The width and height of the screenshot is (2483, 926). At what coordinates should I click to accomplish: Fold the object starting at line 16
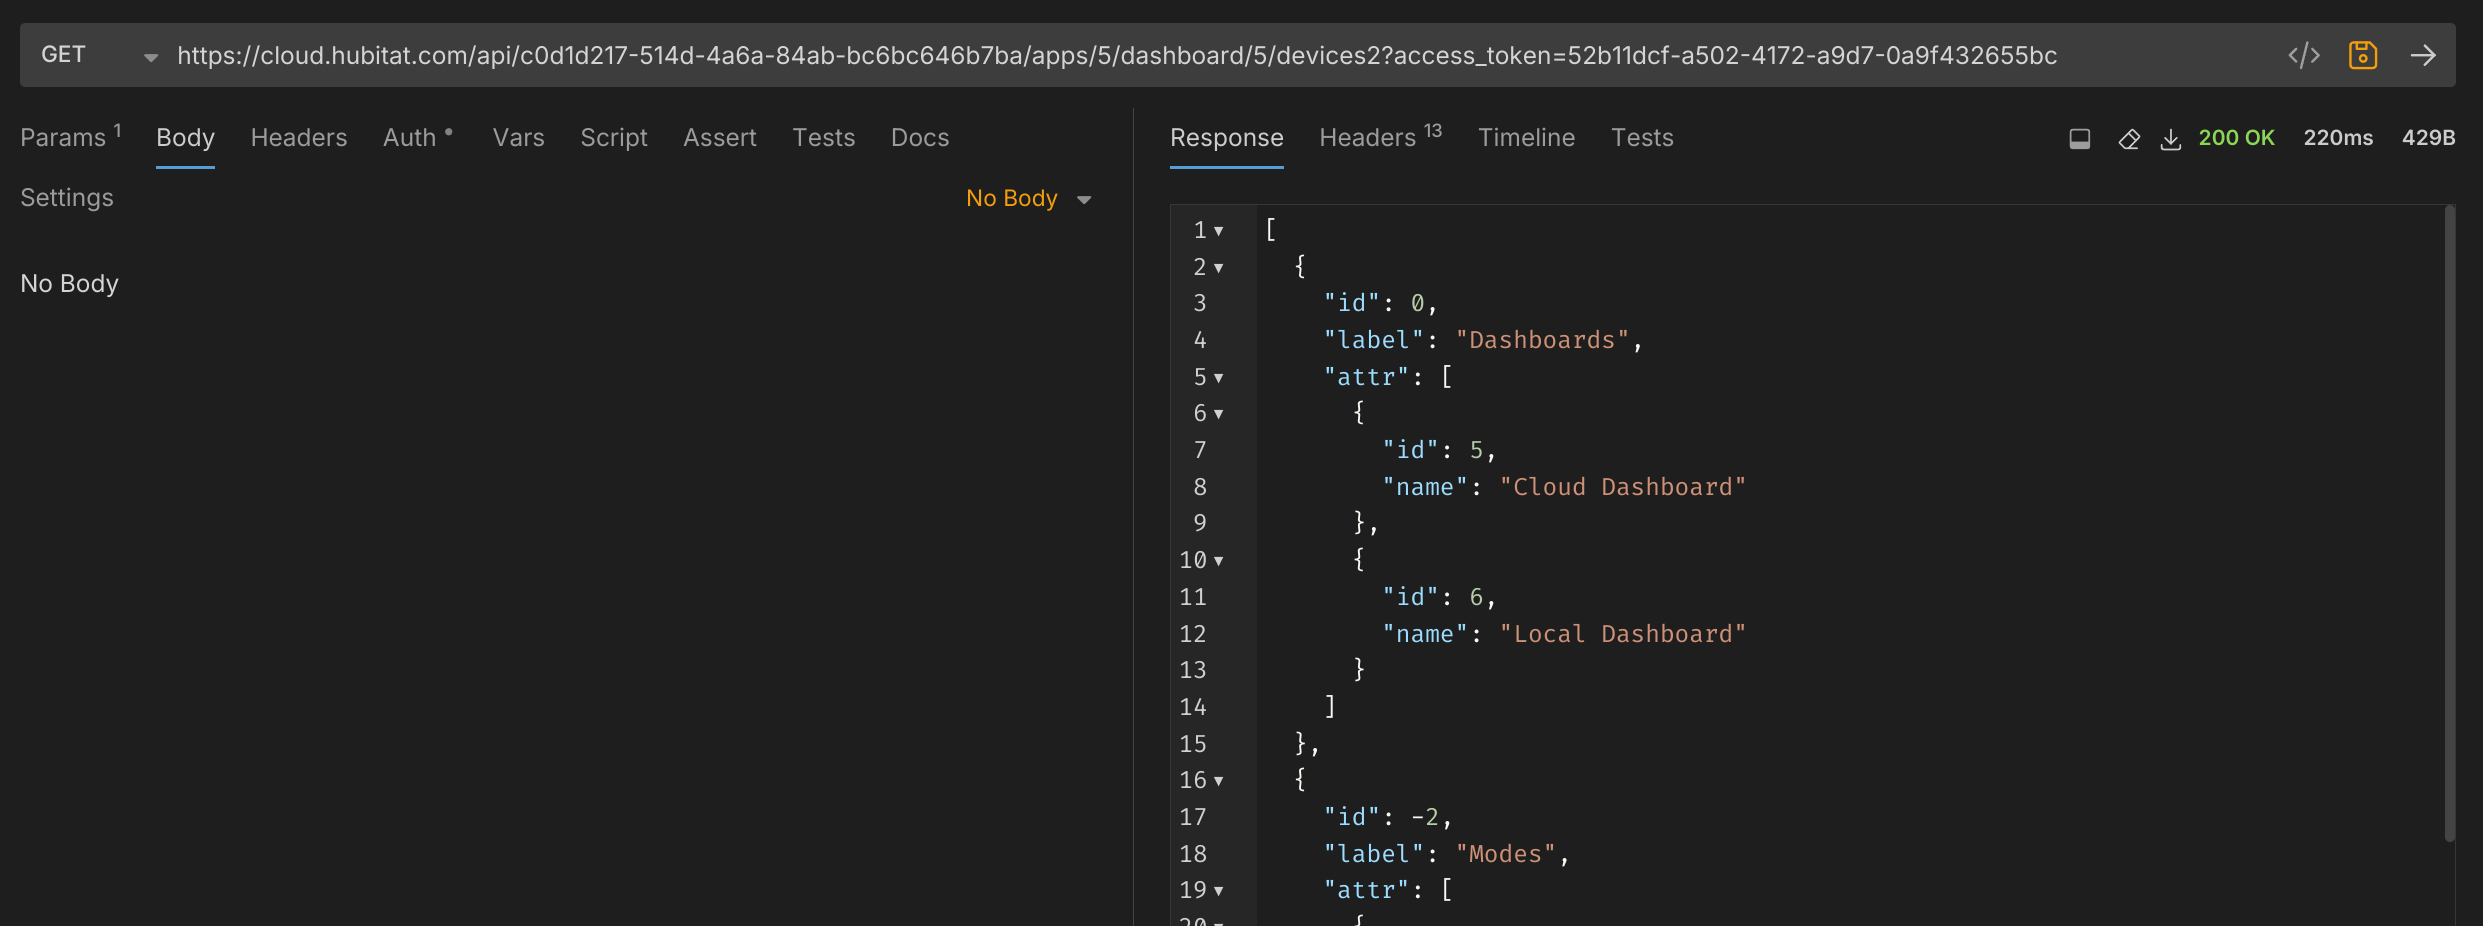click(x=1218, y=781)
